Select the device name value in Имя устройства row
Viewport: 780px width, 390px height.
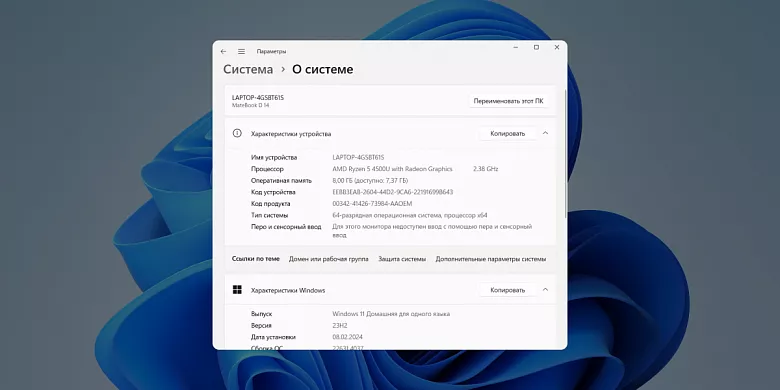coord(358,157)
